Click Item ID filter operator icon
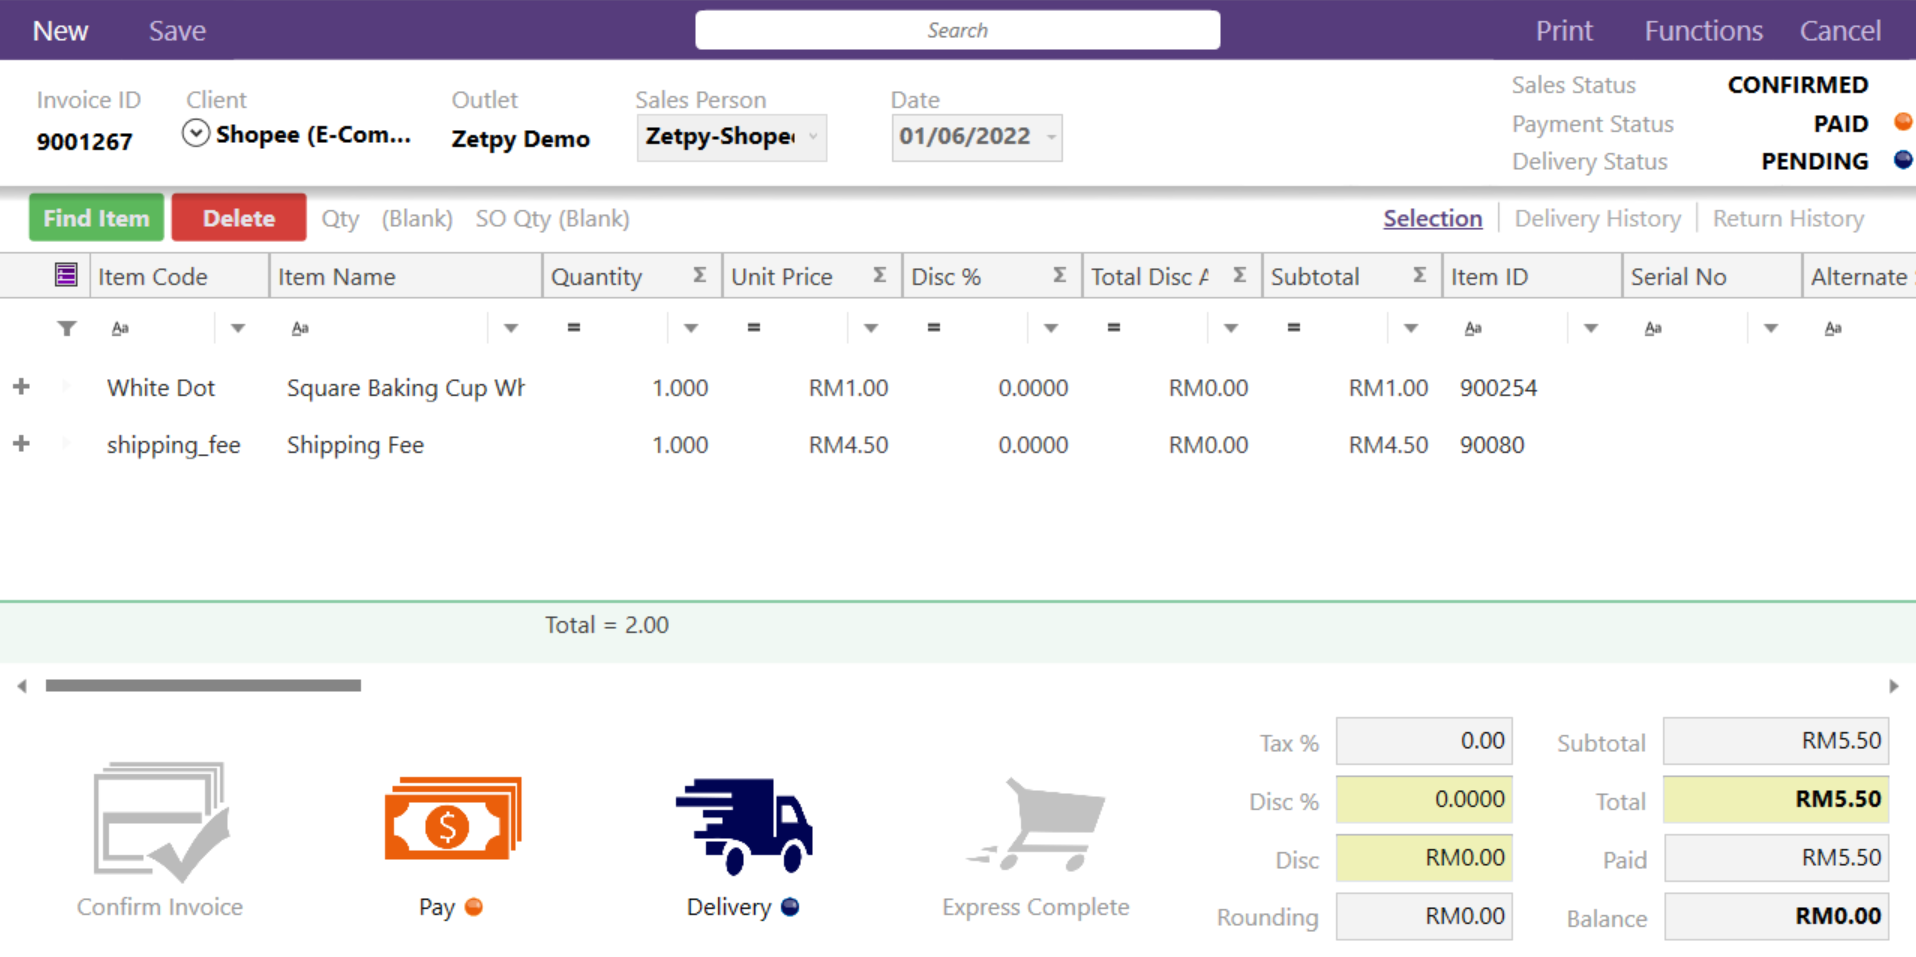This screenshot has height=957, width=1916. click(x=1473, y=328)
